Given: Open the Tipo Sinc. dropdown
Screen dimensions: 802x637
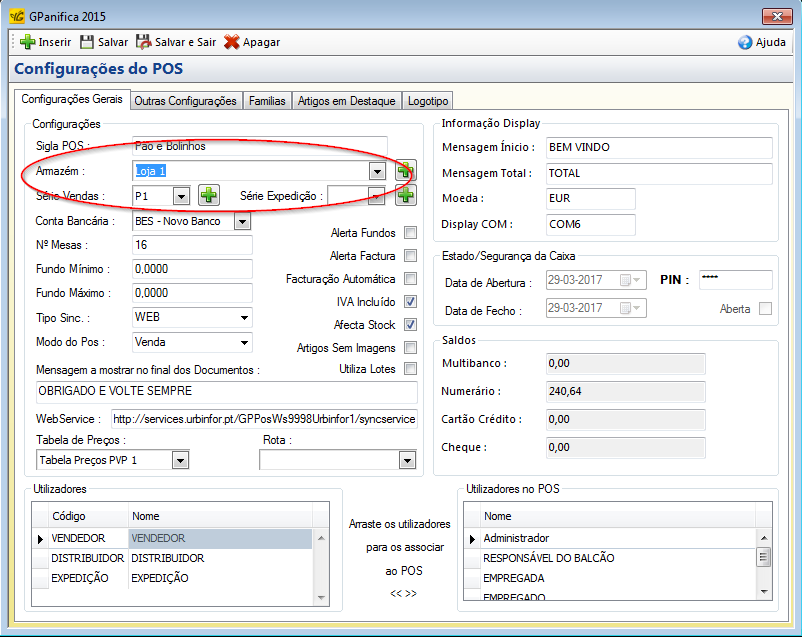Looking at the screenshot, I should pyautogui.click(x=244, y=317).
